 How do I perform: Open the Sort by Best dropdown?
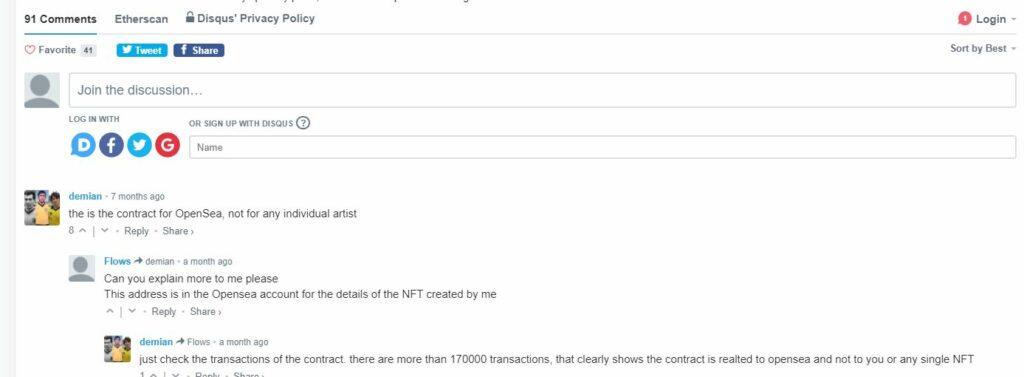(983, 48)
